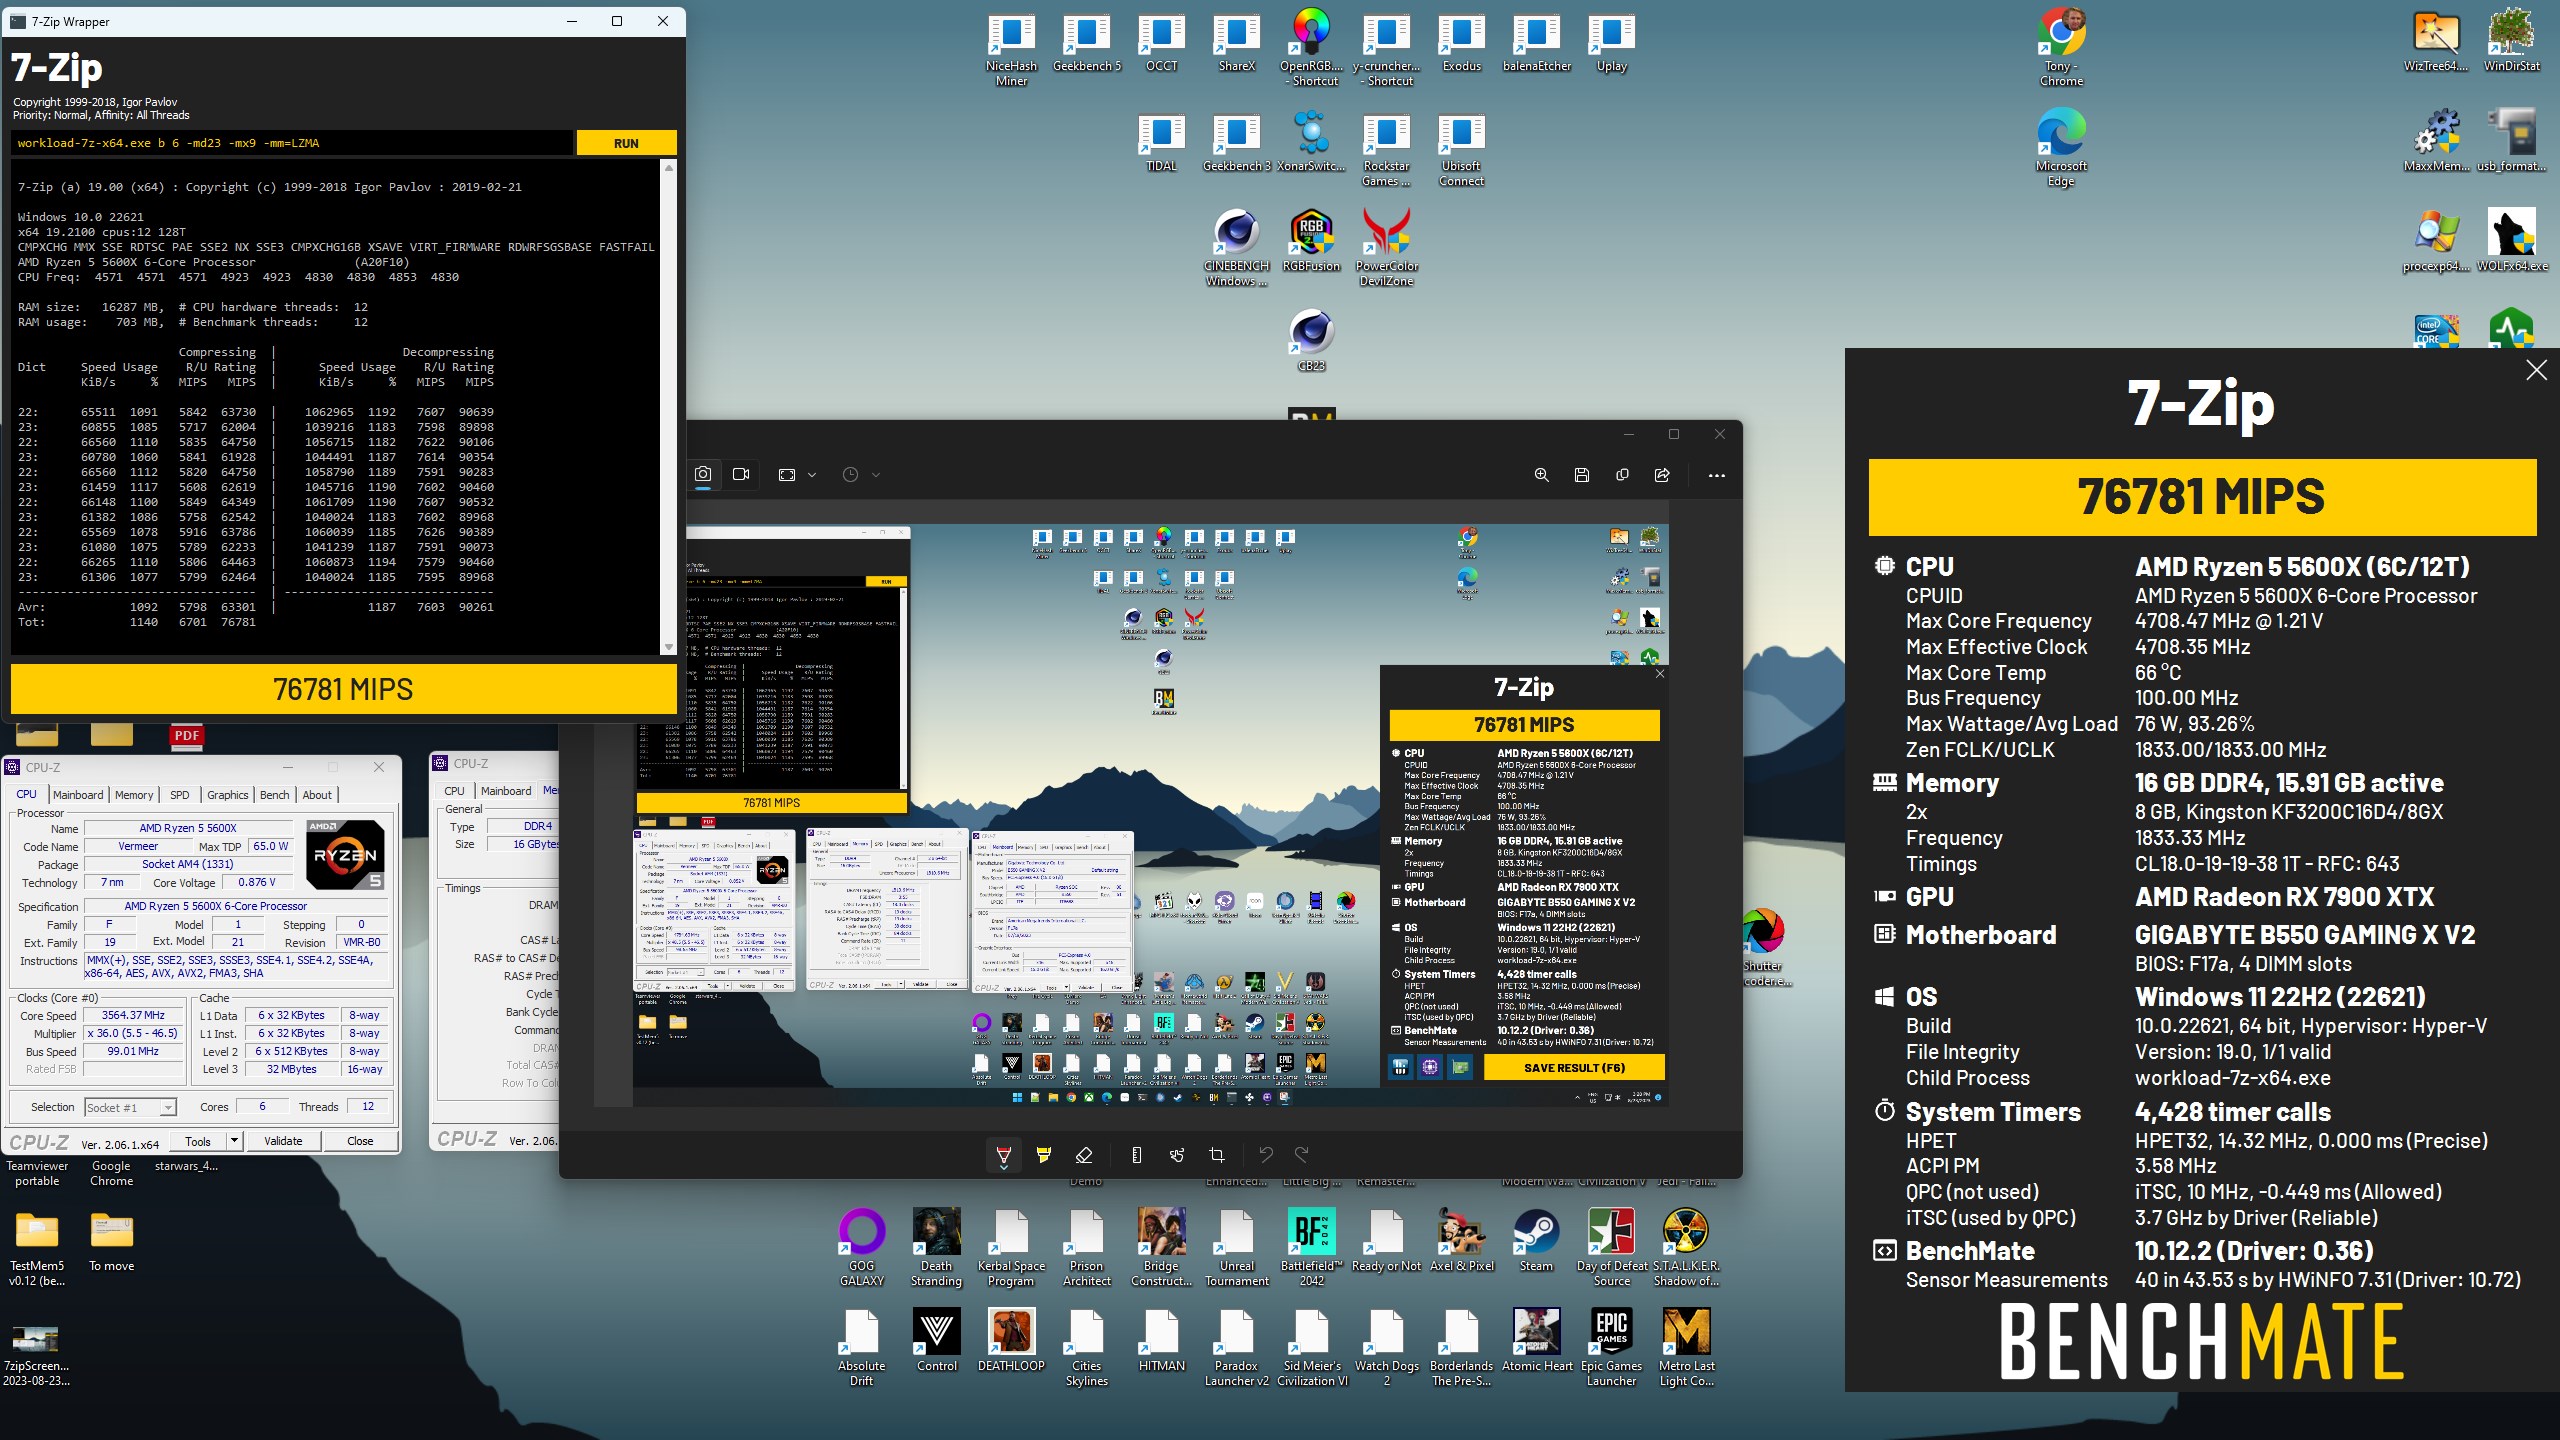Click the zoom magnifier in Snipping Tool
The image size is (2560, 1440).
click(1541, 475)
